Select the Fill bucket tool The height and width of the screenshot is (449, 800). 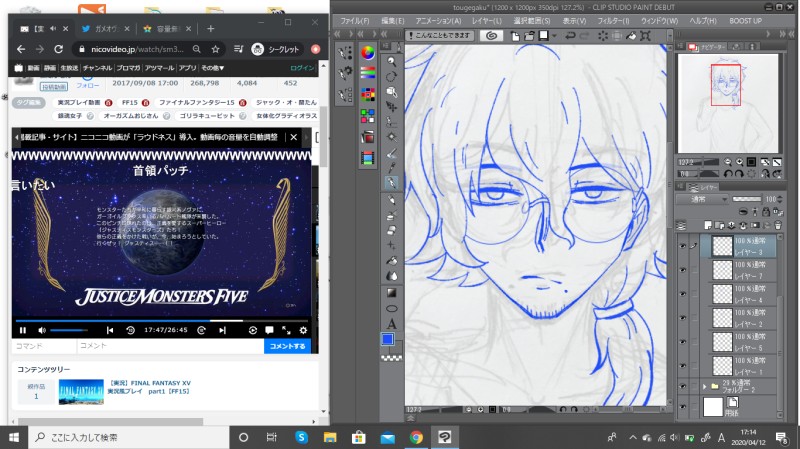[x=391, y=261]
